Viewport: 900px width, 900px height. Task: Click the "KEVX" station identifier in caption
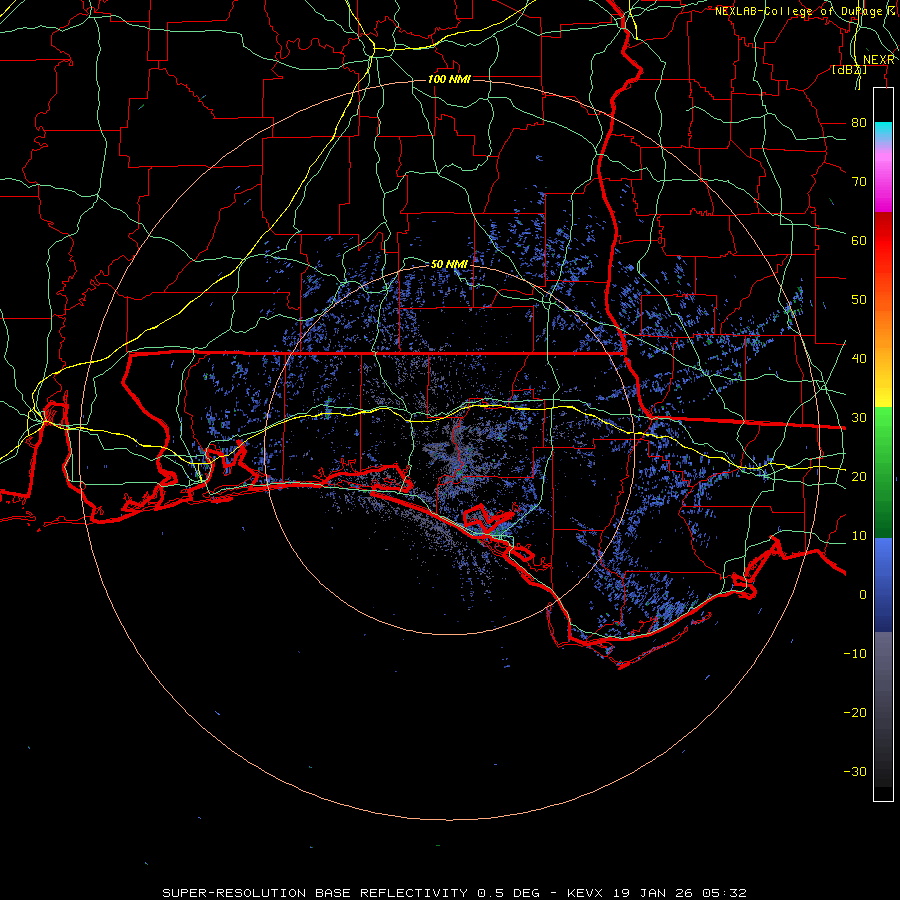point(584,893)
